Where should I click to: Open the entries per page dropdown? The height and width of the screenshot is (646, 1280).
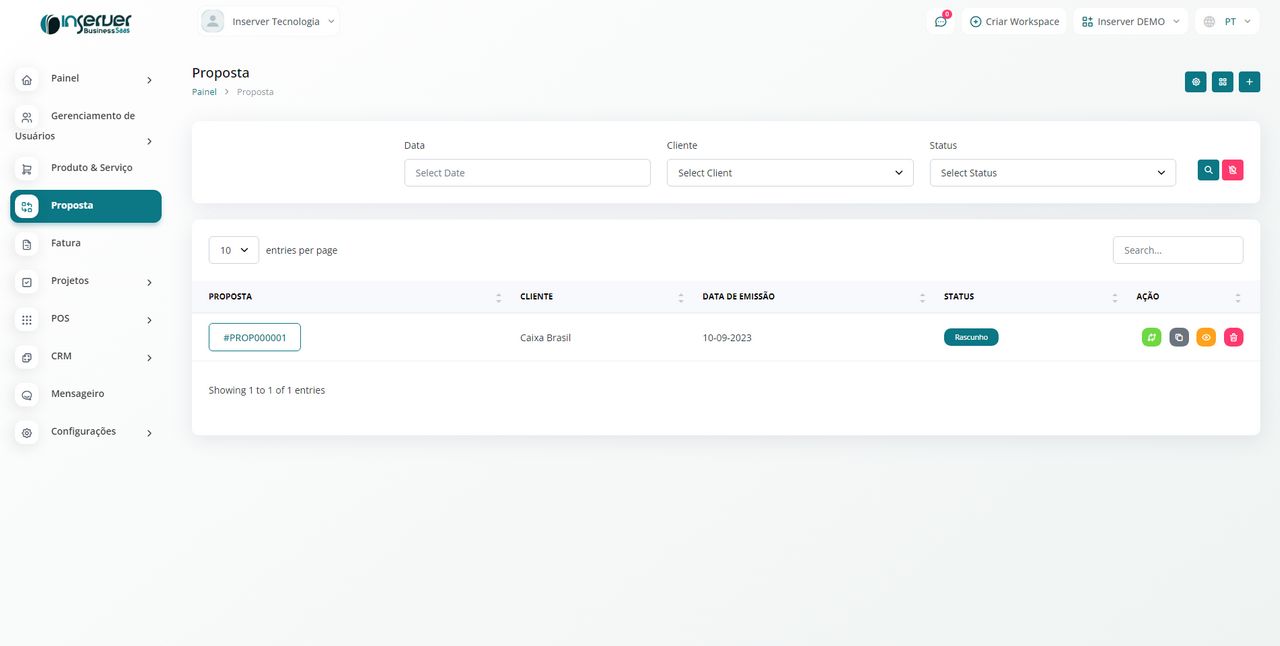[233, 250]
